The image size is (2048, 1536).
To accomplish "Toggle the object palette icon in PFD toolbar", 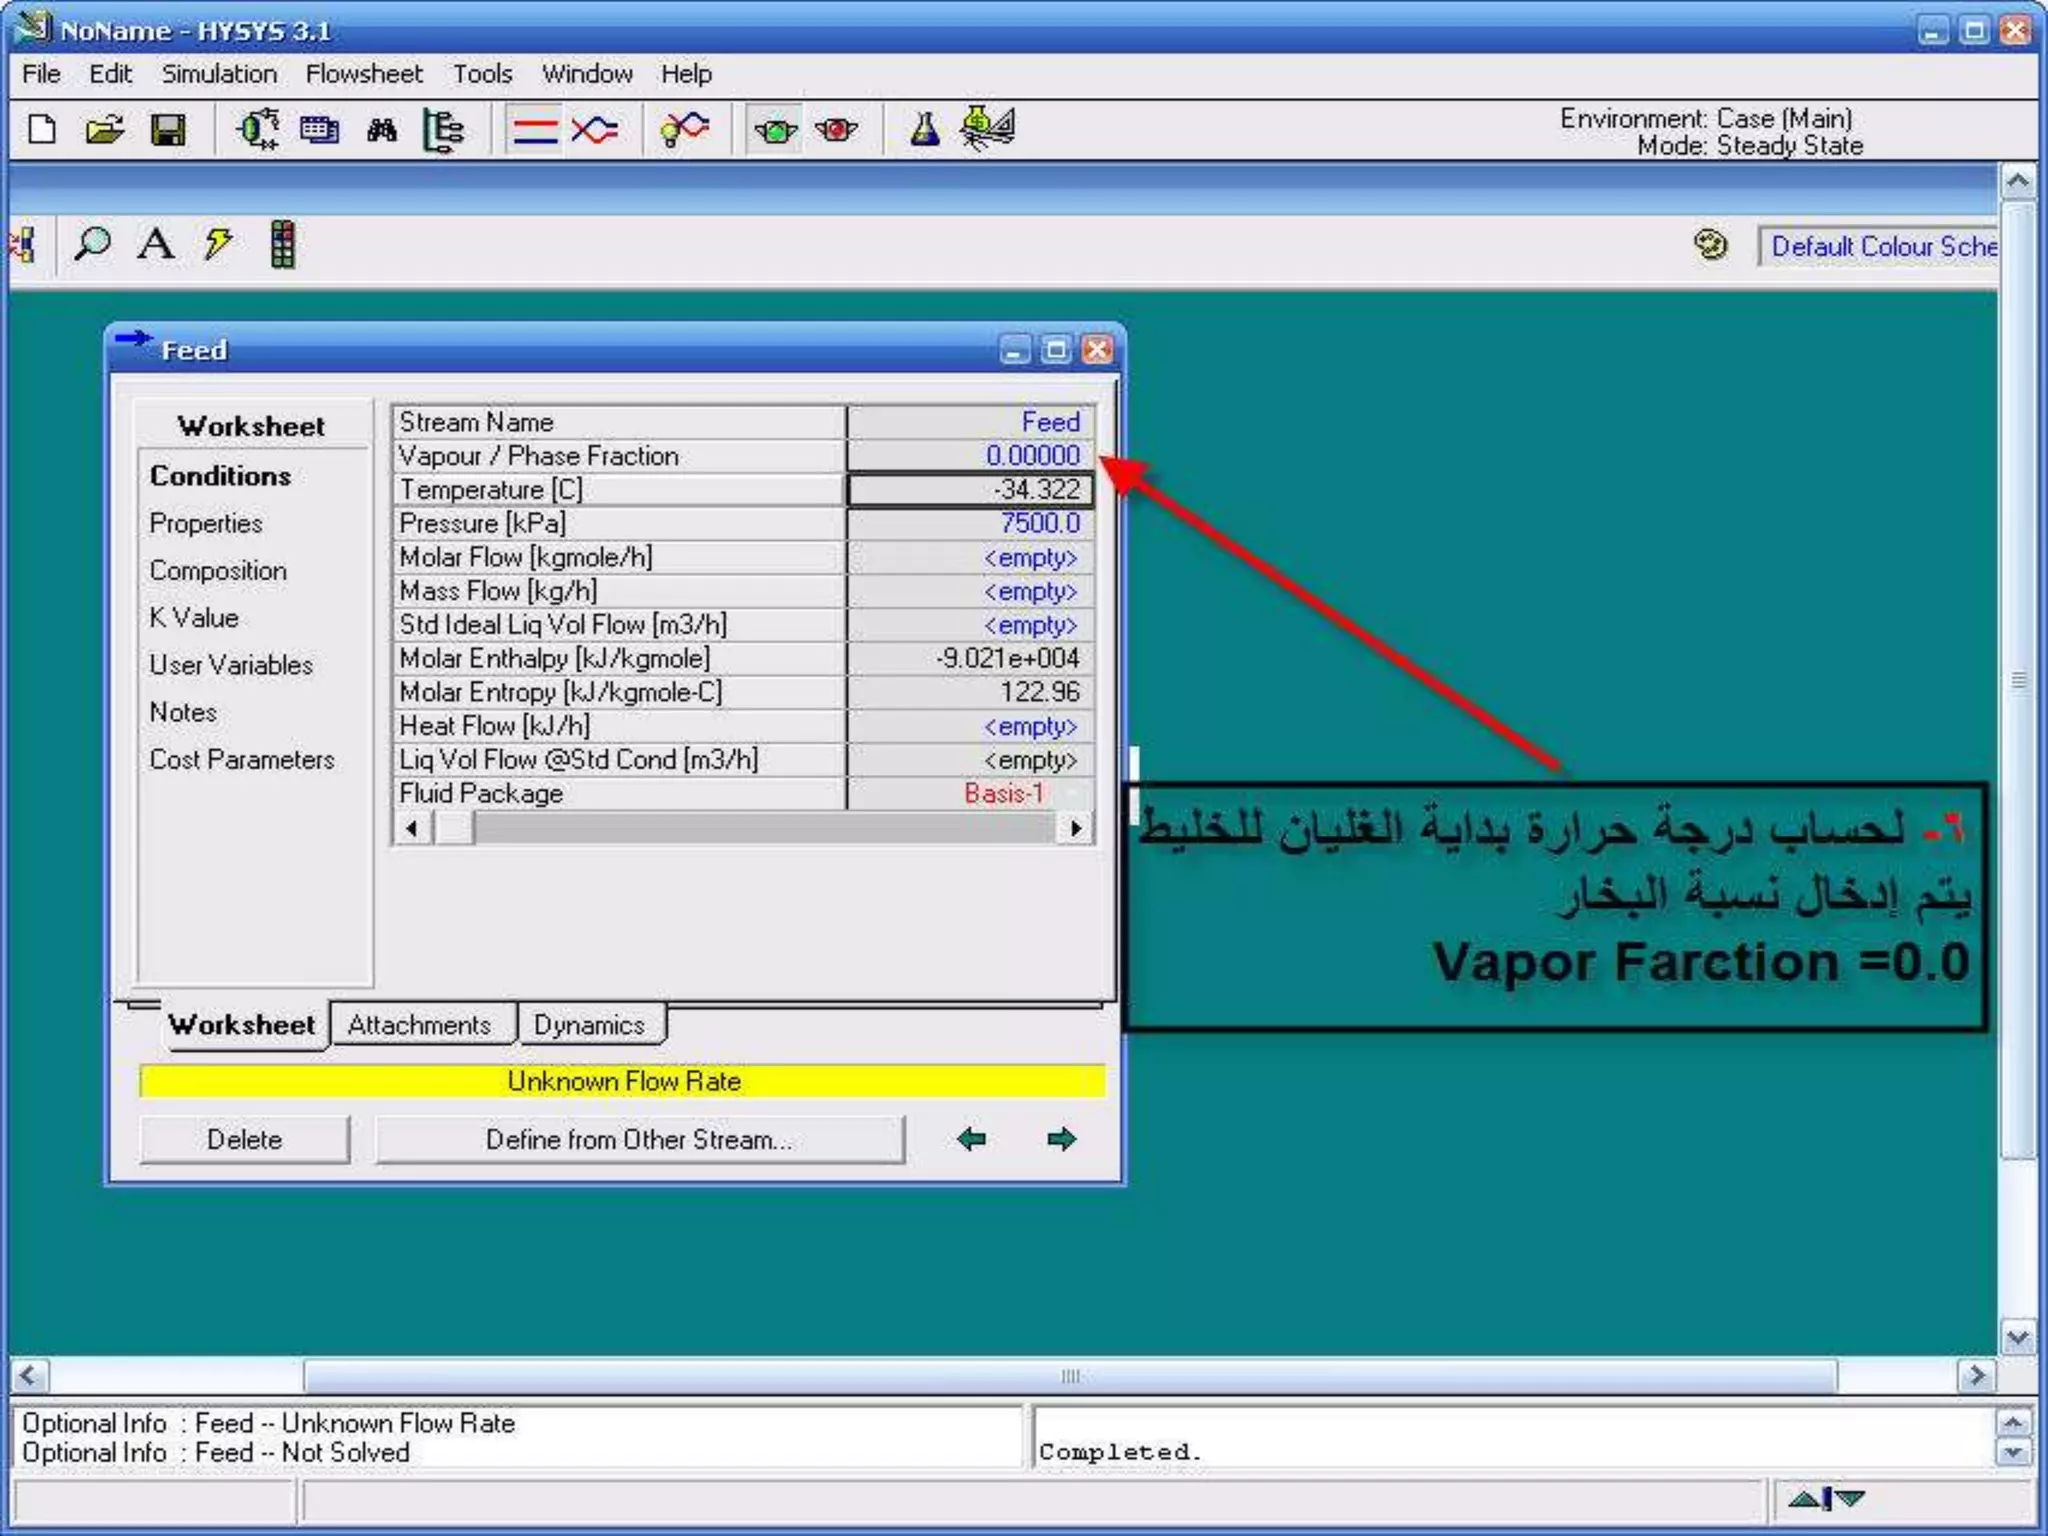I will click(x=283, y=244).
